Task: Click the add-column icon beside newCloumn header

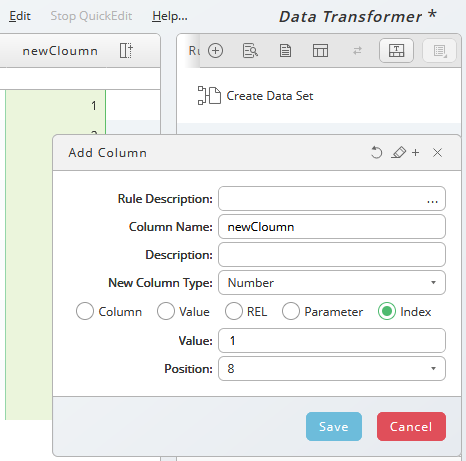Action: tap(126, 51)
